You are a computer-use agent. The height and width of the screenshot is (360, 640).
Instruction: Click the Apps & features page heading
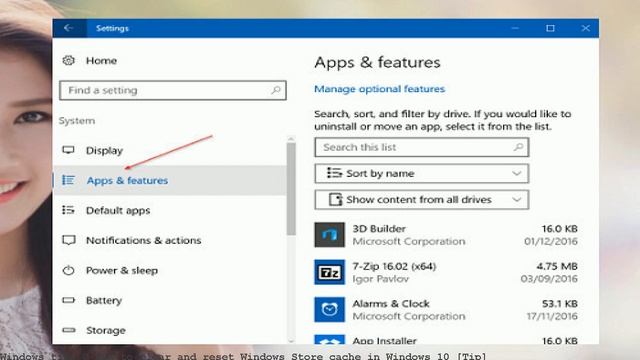(x=377, y=62)
